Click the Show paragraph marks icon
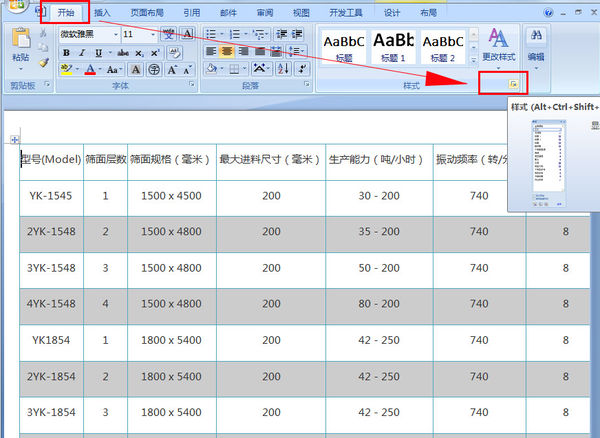 point(302,69)
